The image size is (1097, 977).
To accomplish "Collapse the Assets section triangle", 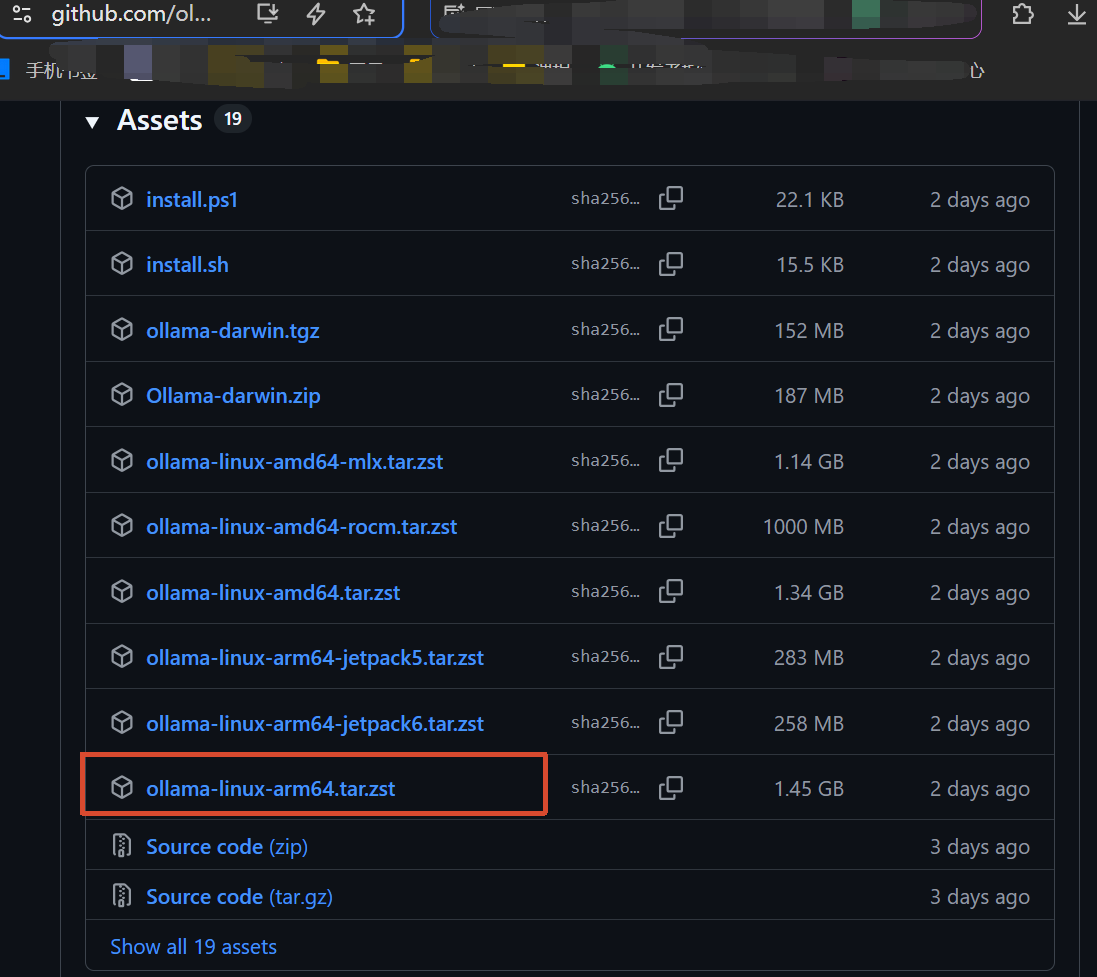I will [x=92, y=122].
